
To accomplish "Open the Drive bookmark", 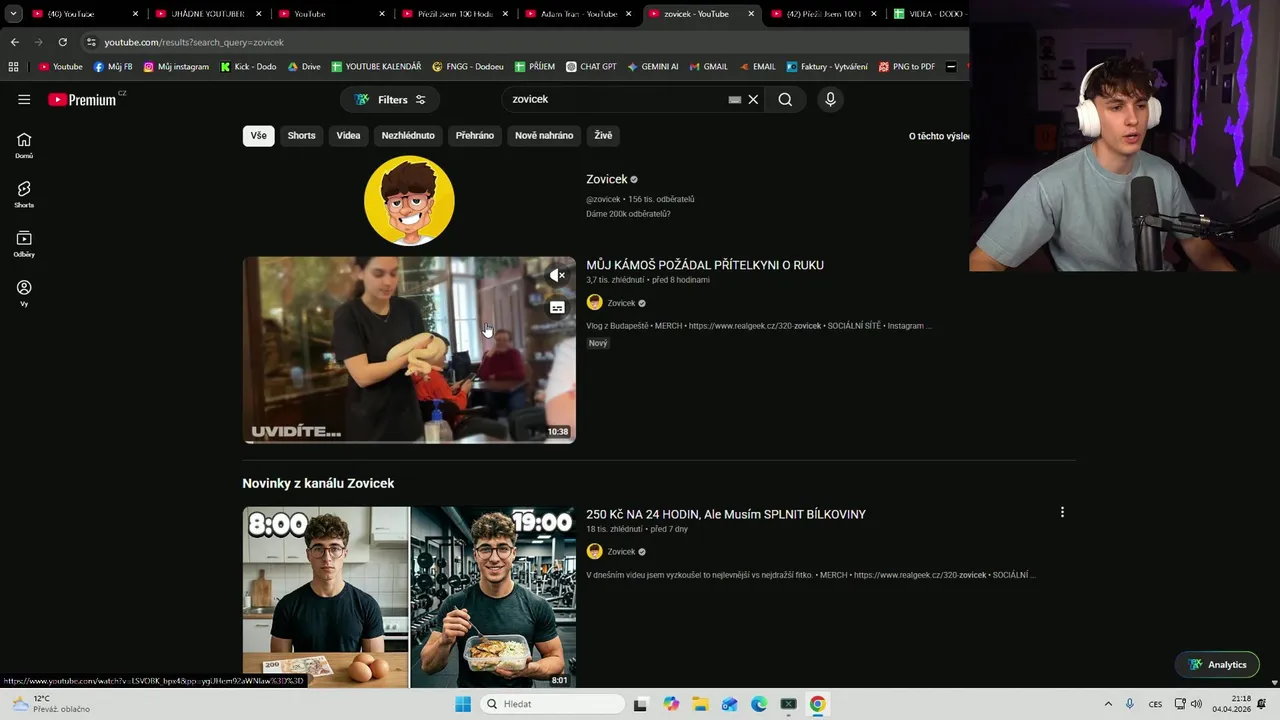I will coord(305,67).
